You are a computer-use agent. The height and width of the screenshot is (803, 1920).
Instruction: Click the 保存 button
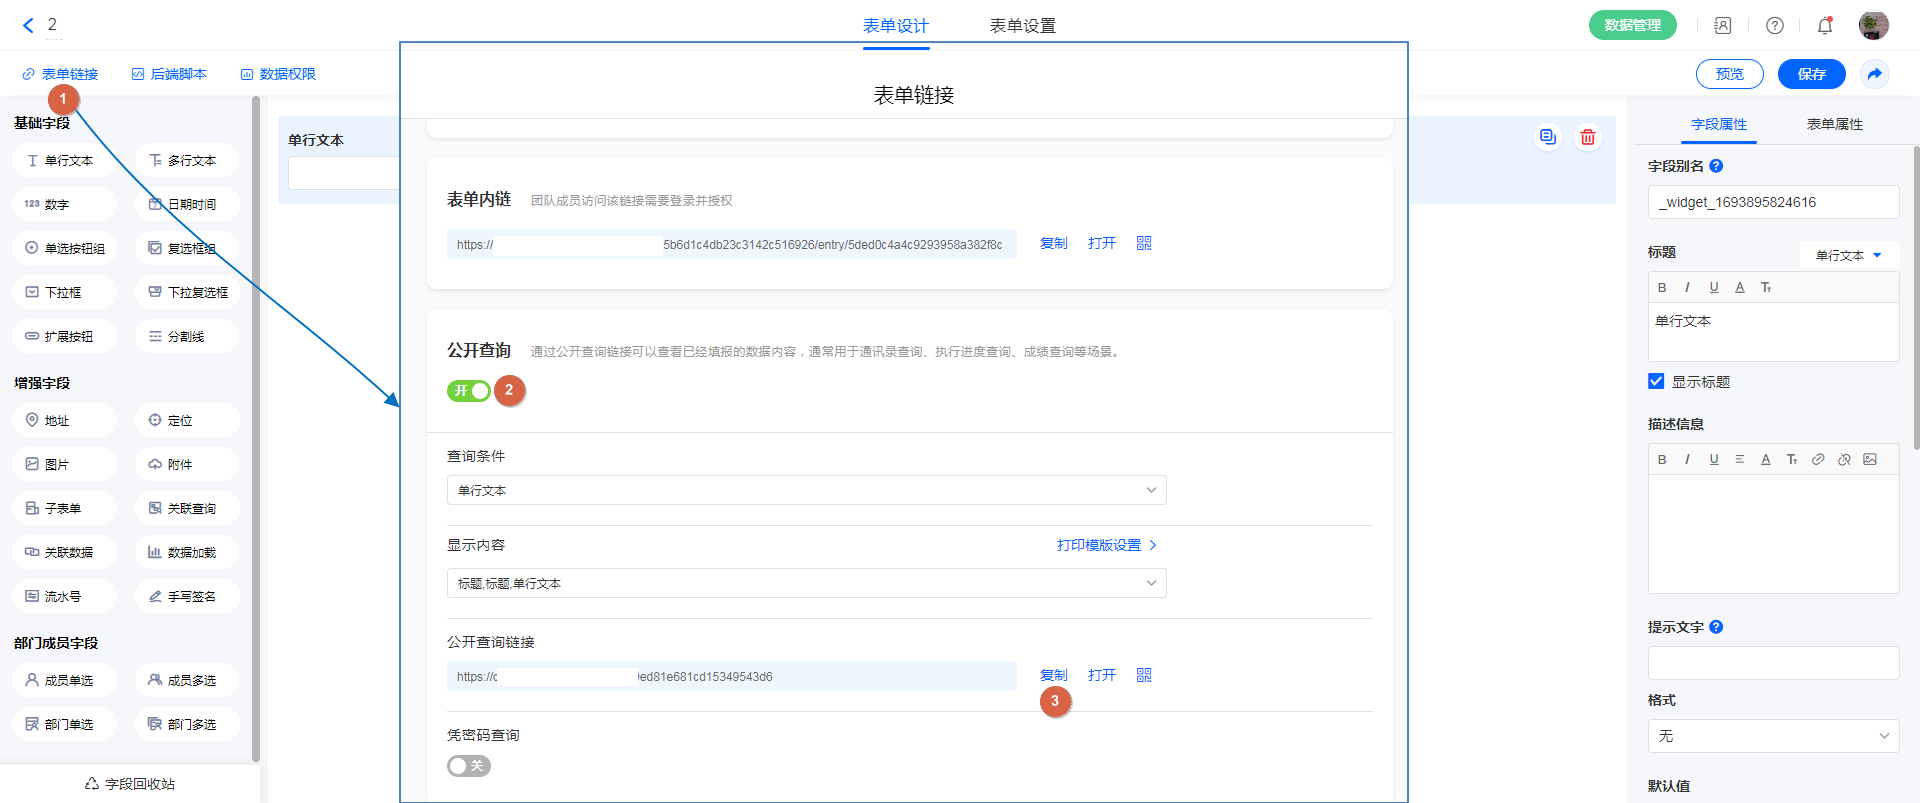(1811, 74)
